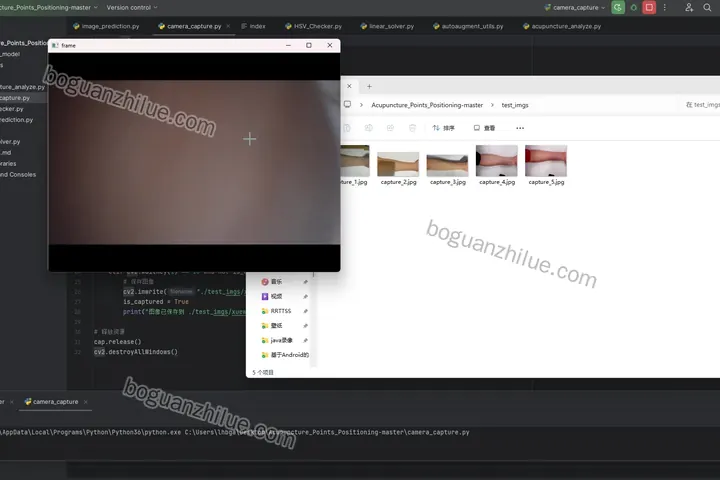This screenshot has width=720, height=480.
Task: Select the camera_capture run tab in bottom panel
Action: [51, 401]
